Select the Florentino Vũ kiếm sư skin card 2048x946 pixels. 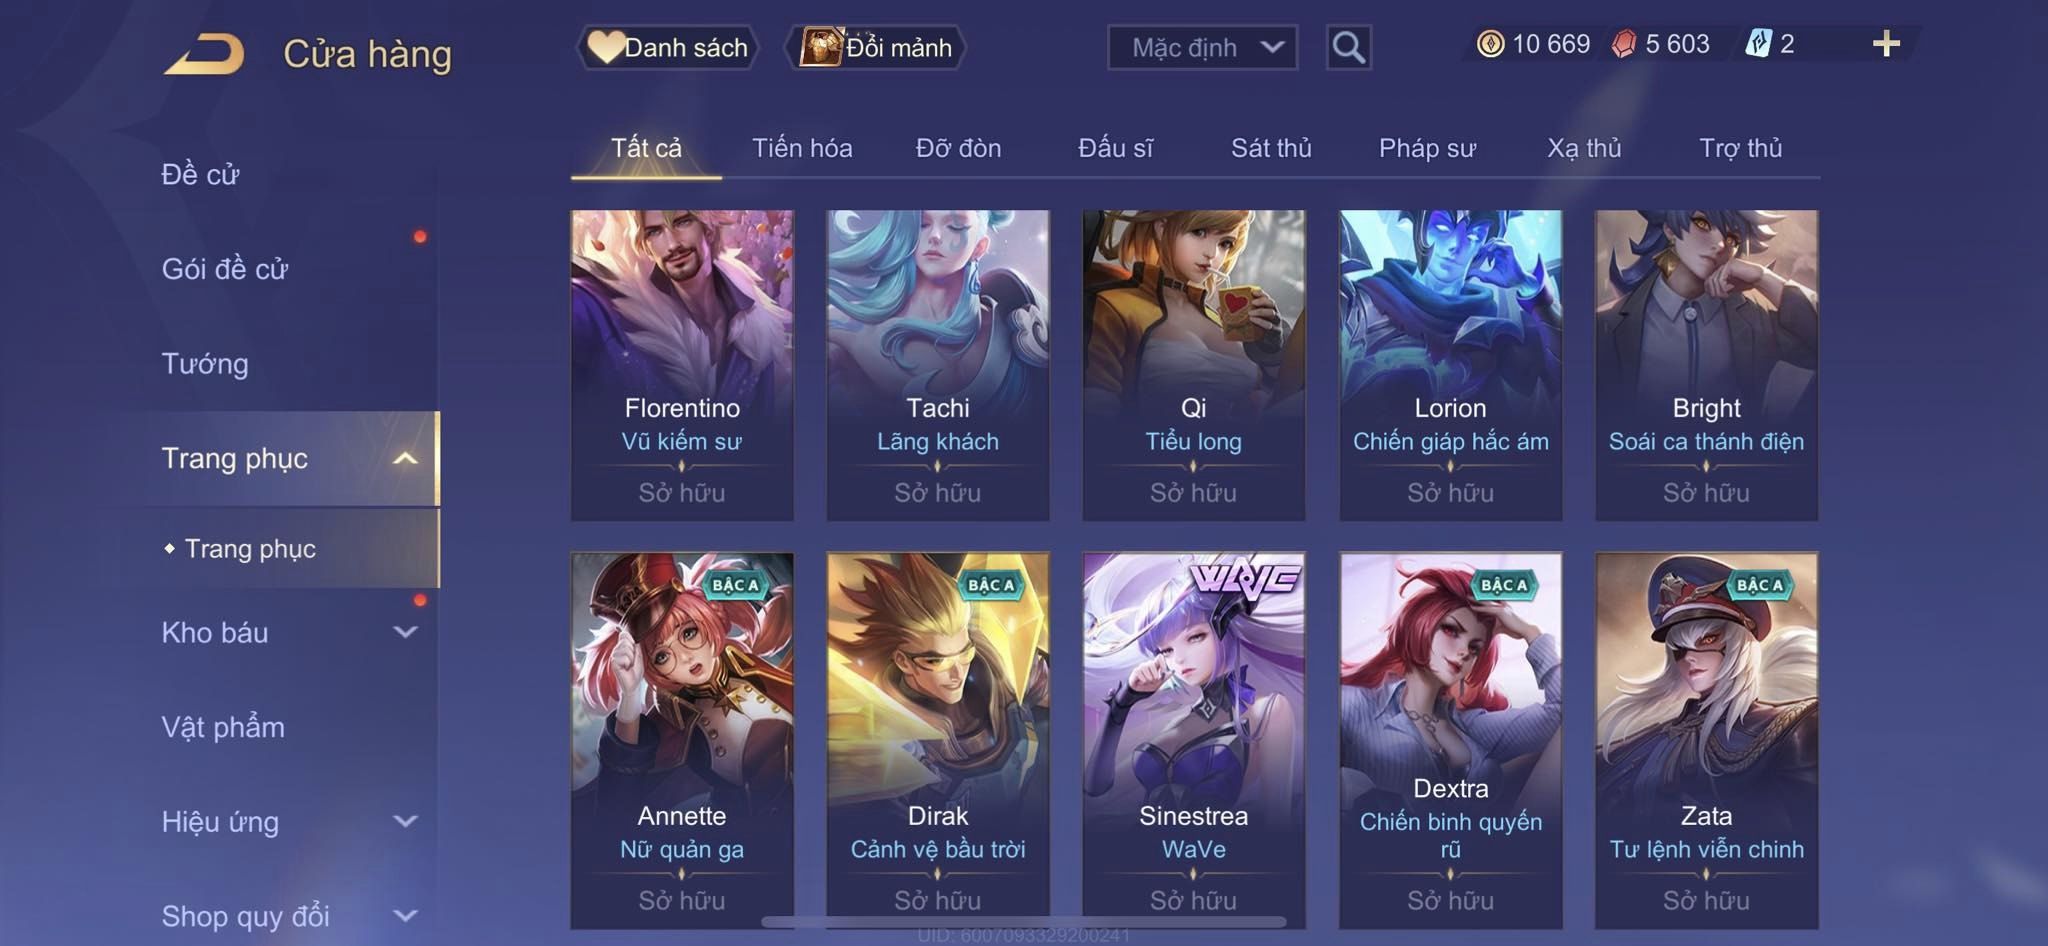pos(682,365)
